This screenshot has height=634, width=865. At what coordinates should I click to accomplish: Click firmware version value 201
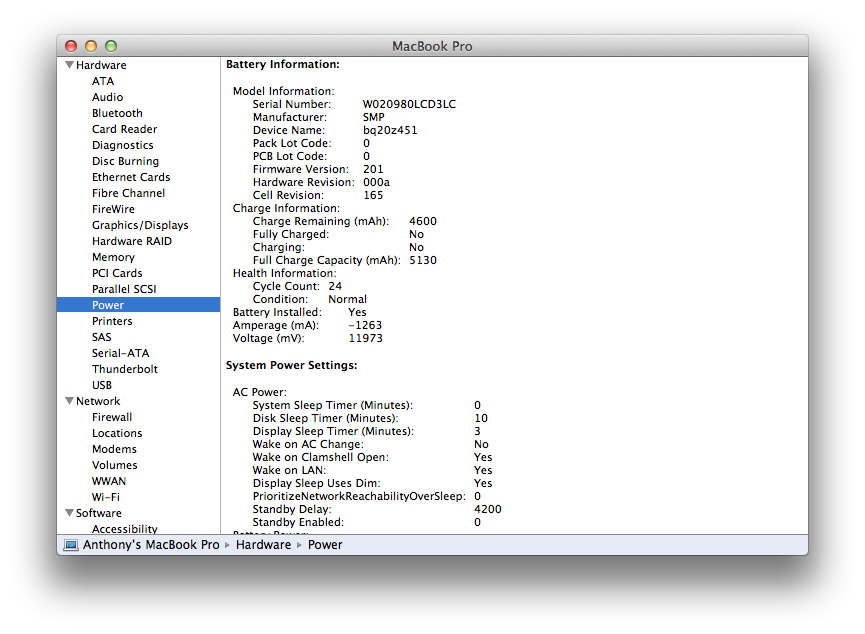pyautogui.click(x=373, y=169)
